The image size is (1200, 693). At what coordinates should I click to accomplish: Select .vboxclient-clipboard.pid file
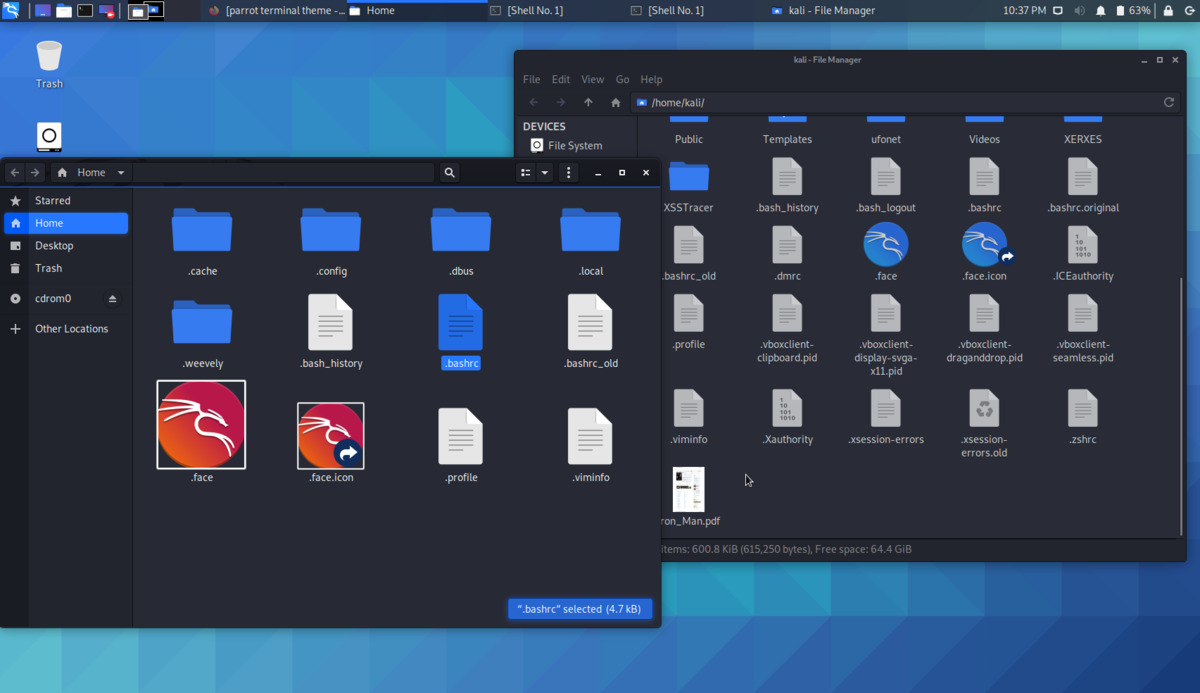click(787, 329)
